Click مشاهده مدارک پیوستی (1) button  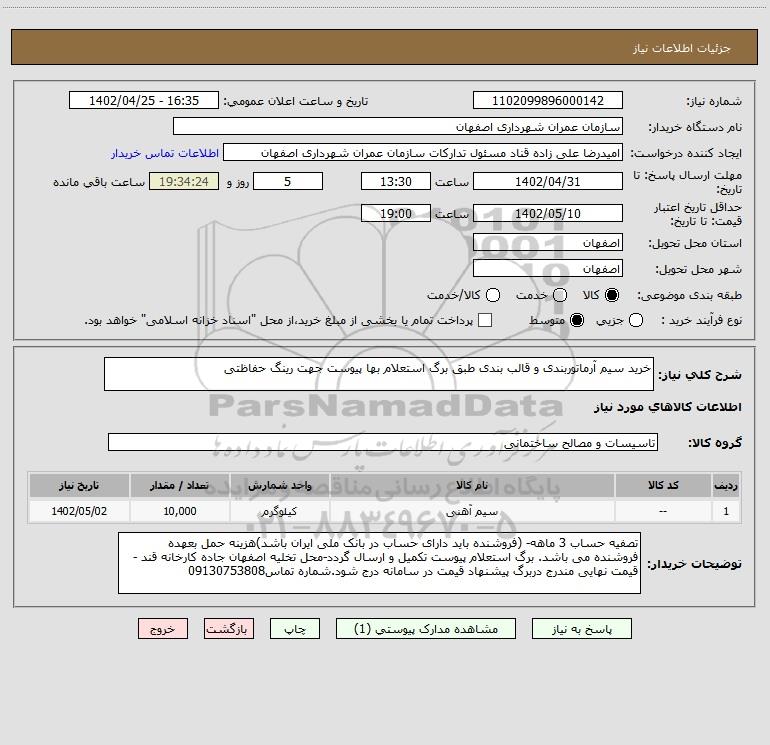[x=426, y=629]
